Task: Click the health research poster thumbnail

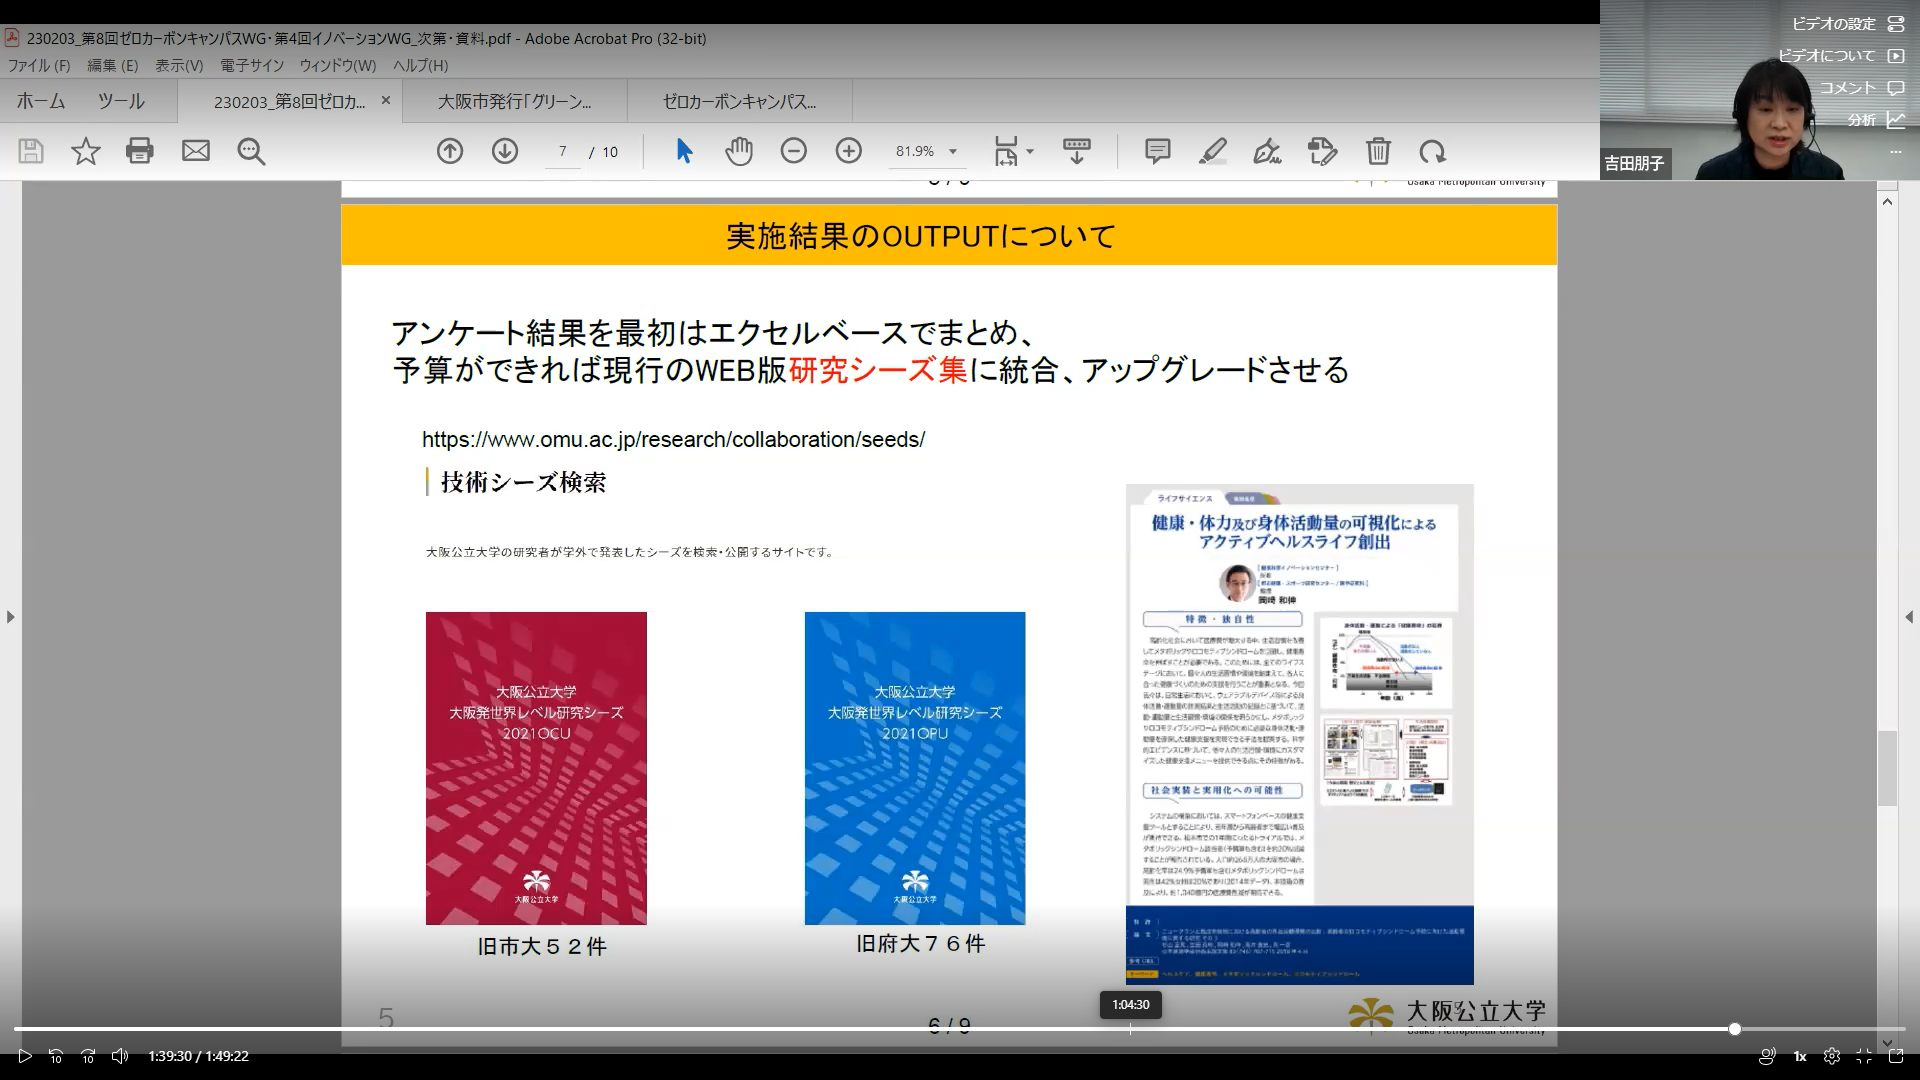Action: point(1300,734)
